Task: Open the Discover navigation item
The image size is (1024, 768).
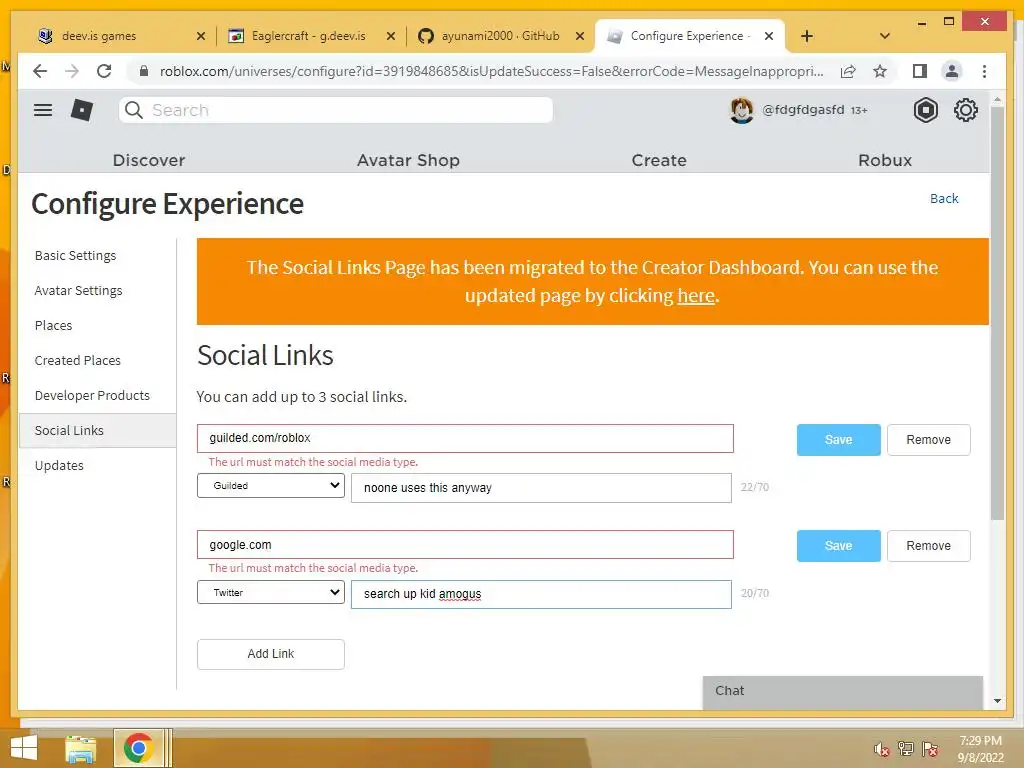Action: click(149, 160)
